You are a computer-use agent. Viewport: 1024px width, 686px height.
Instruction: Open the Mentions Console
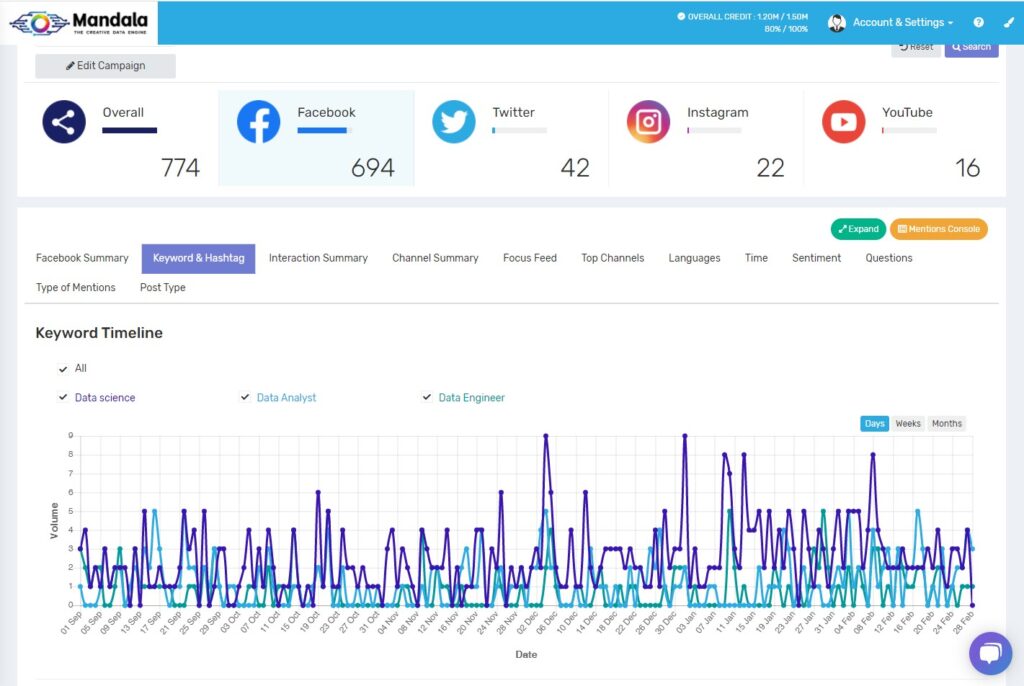(x=938, y=229)
